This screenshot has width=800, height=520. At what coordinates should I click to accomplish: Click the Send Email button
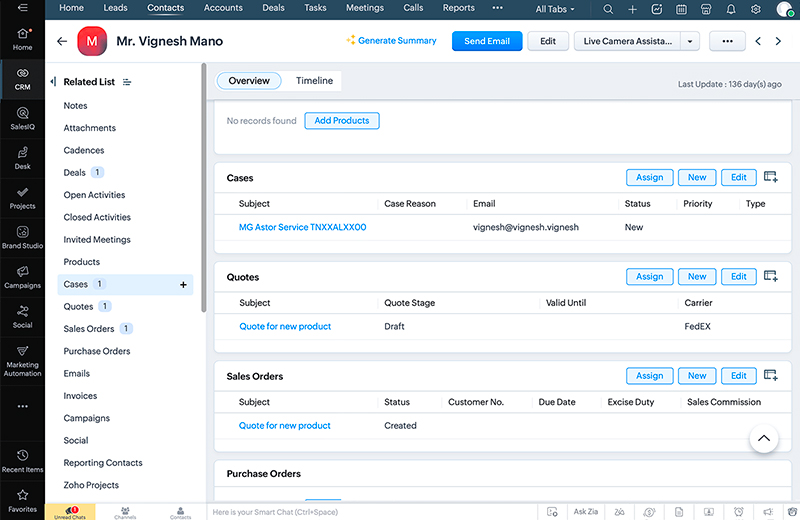coord(487,41)
